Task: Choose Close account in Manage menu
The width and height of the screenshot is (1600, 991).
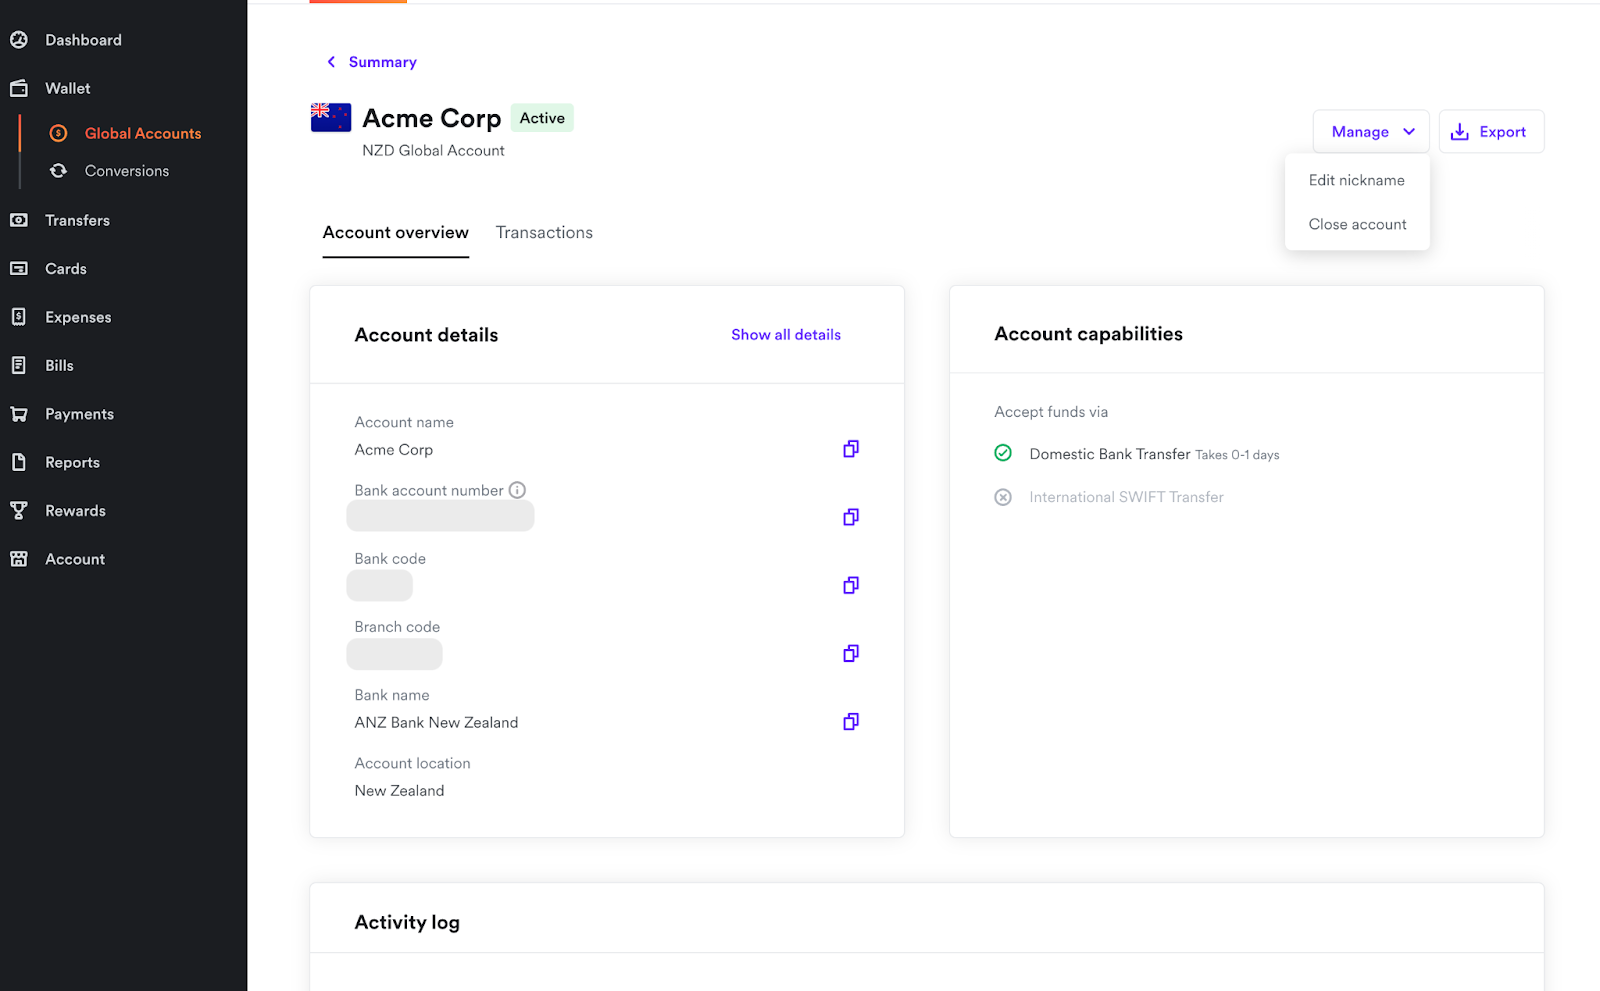Action: click(x=1357, y=224)
